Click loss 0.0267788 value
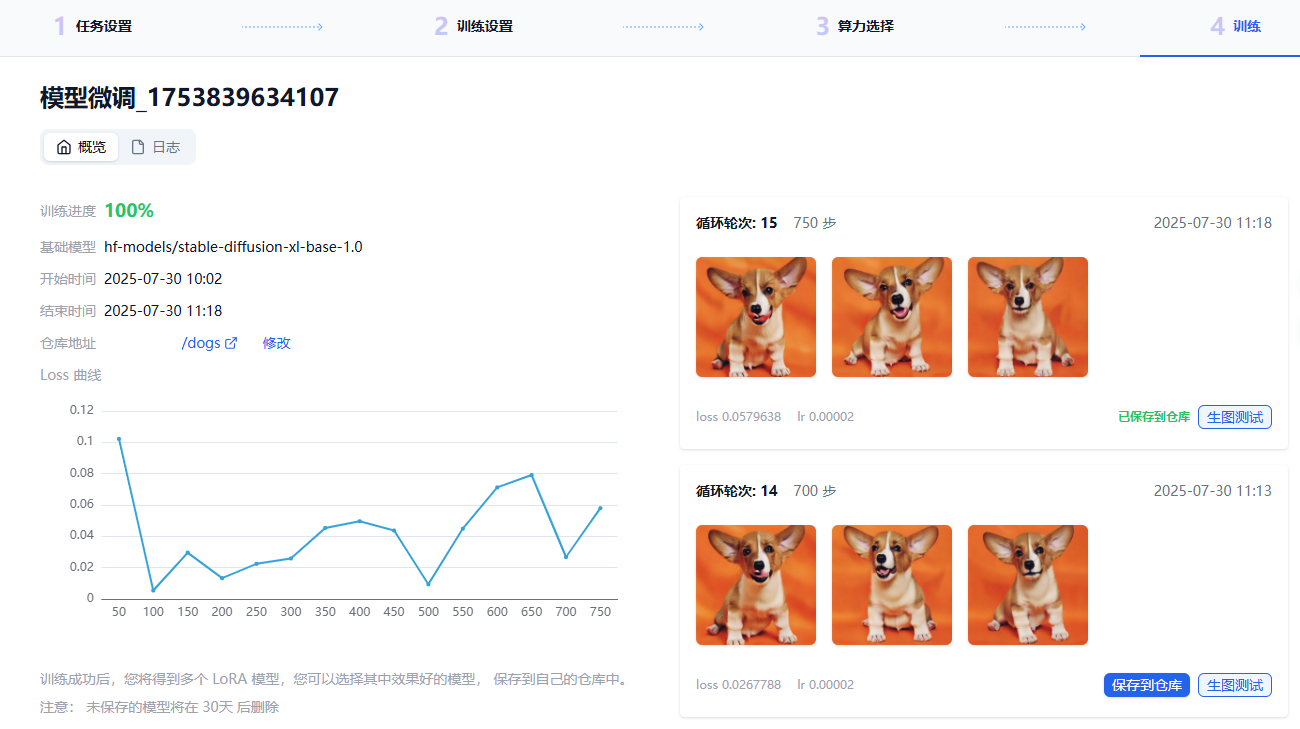 point(739,685)
